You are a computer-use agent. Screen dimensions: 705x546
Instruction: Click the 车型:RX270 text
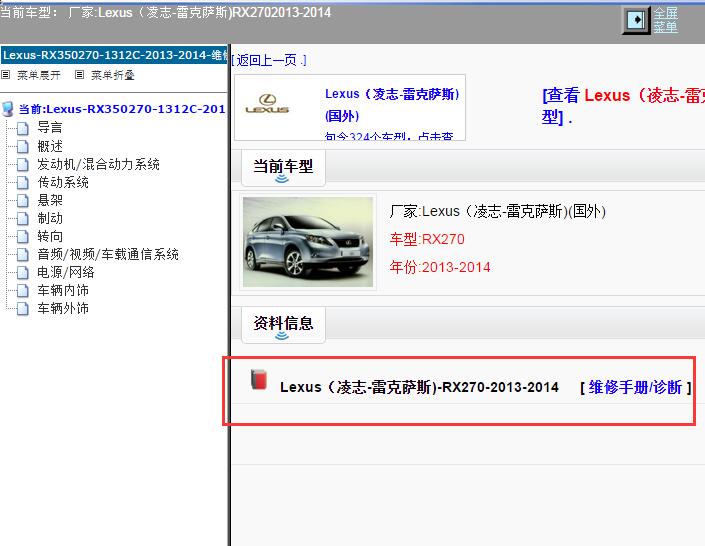click(427, 239)
